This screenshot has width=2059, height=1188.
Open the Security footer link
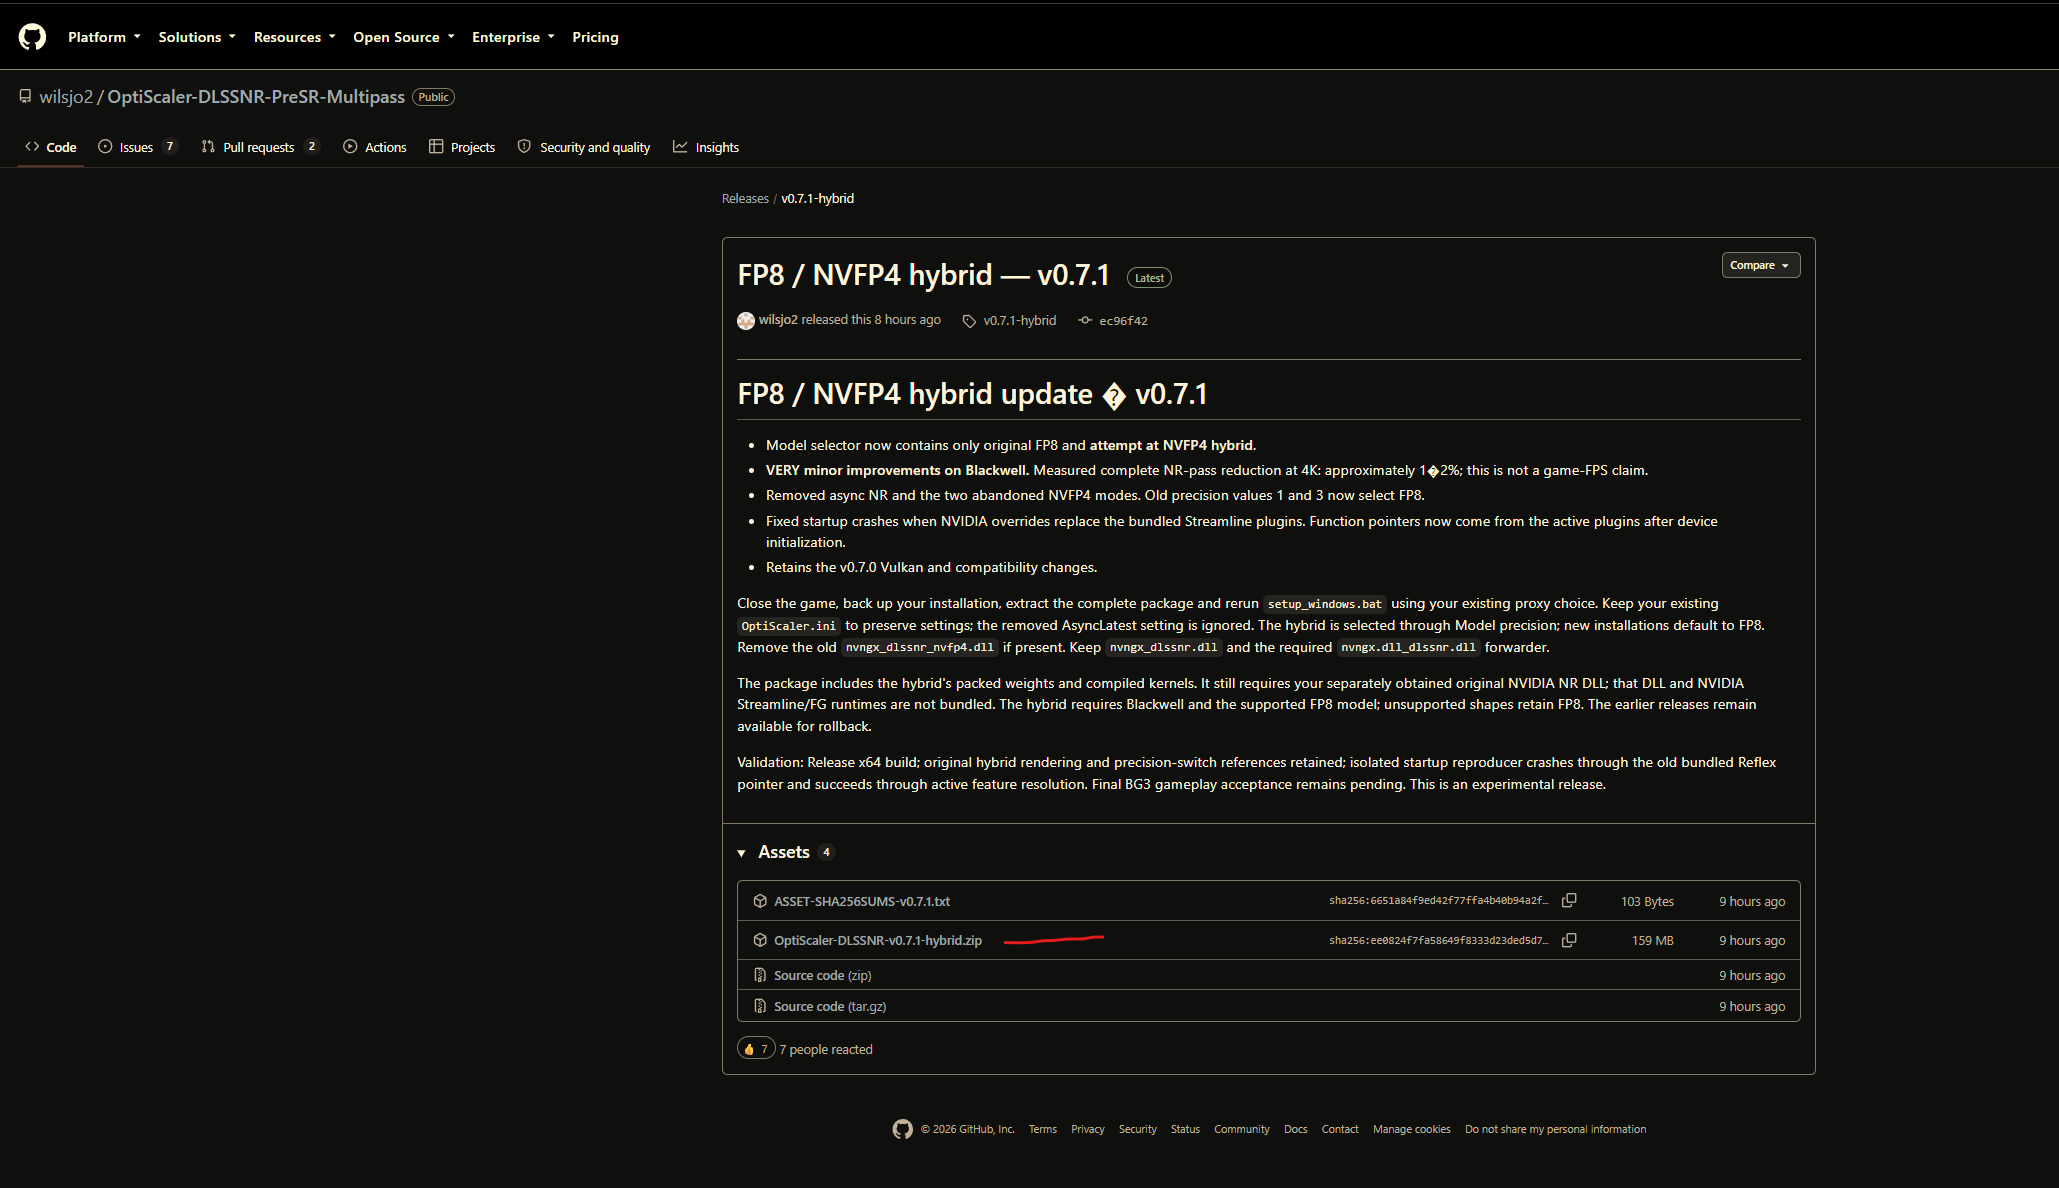(1138, 1129)
